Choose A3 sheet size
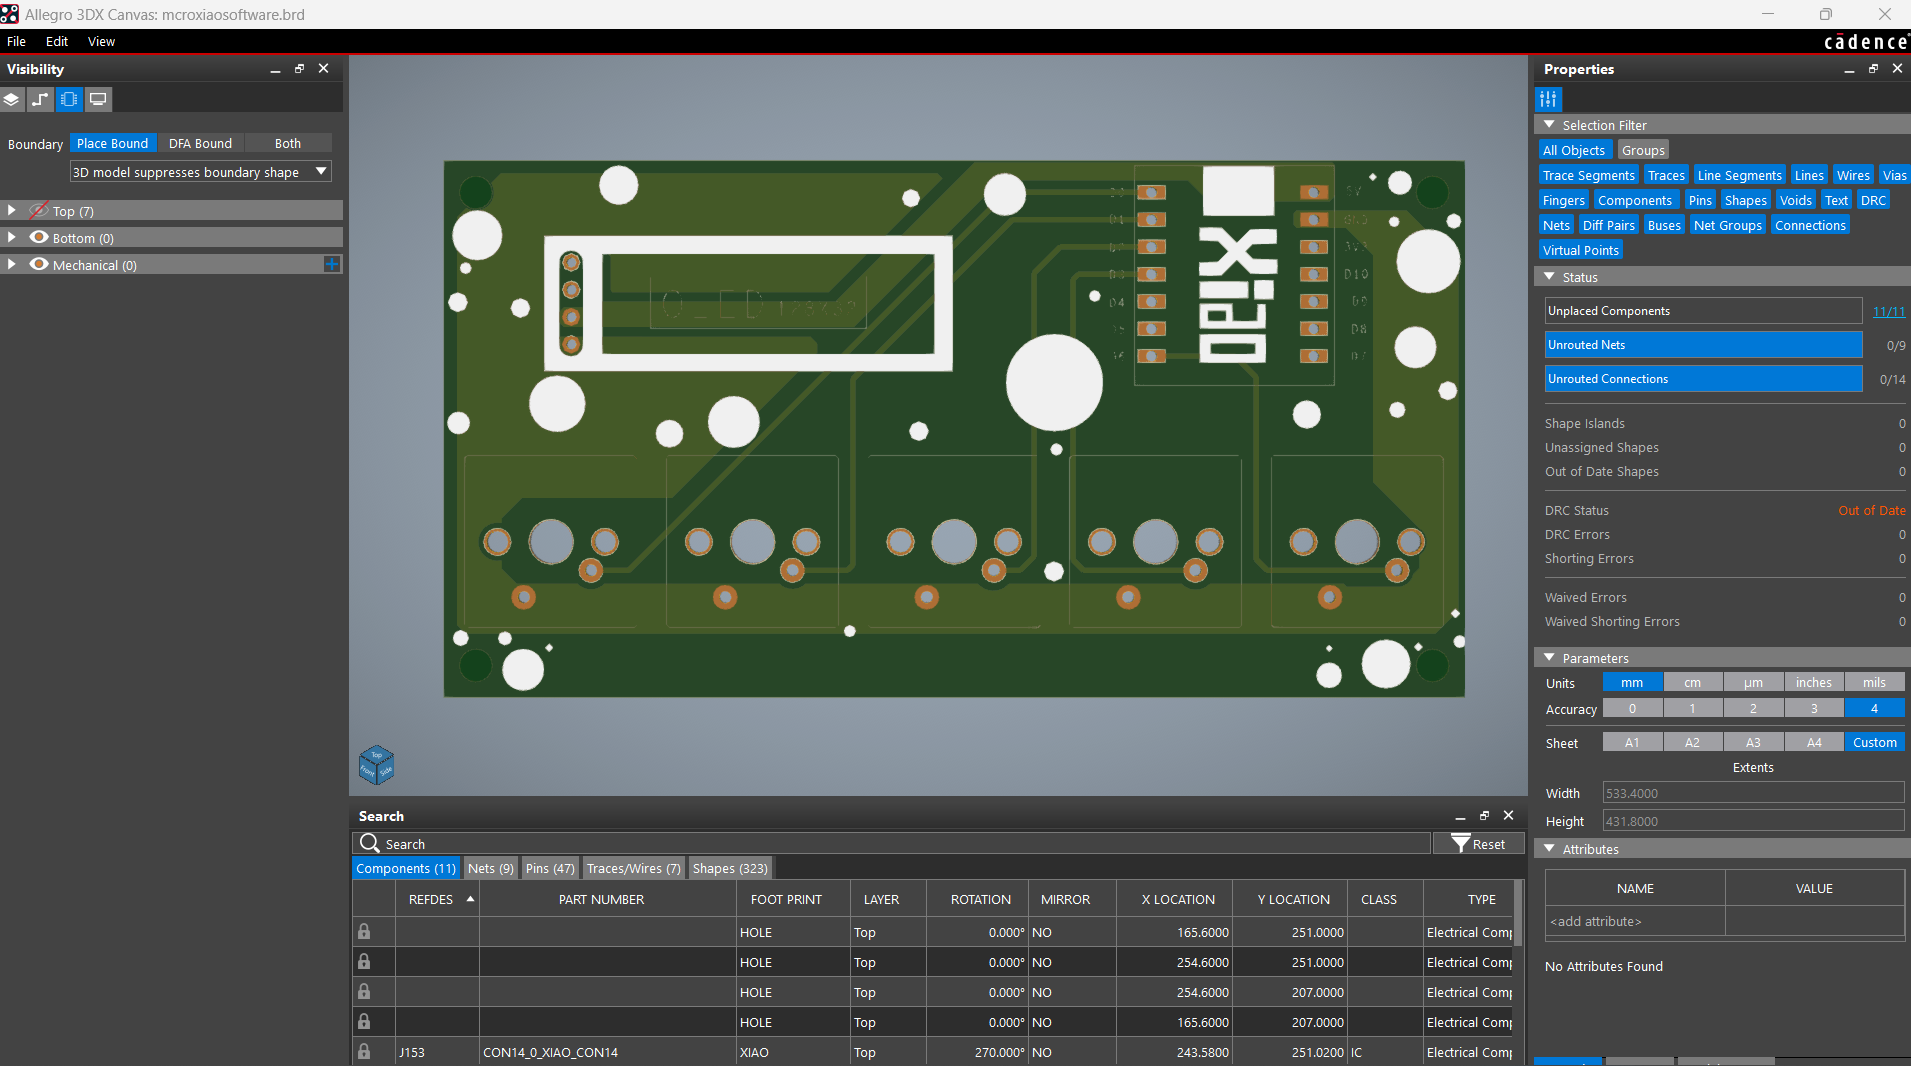This screenshot has width=1911, height=1066. click(1752, 742)
